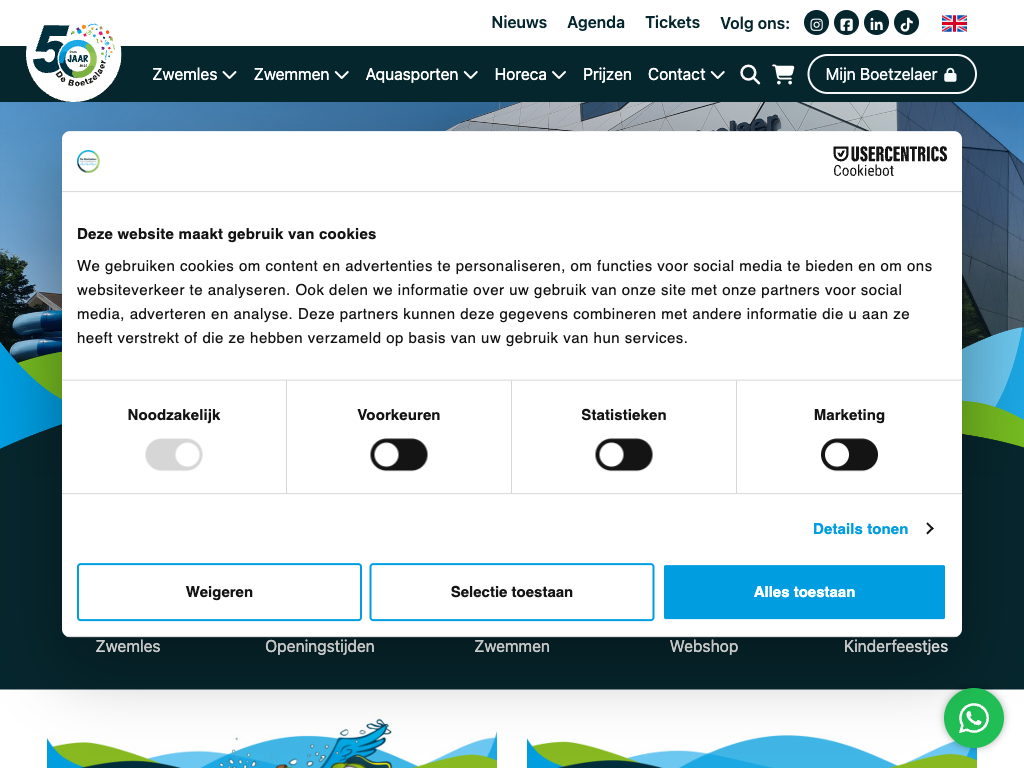Image resolution: width=1024 pixels, height=768 pixels.
Task: Open the shopping cart icon
Action: (x=783, y=74)
